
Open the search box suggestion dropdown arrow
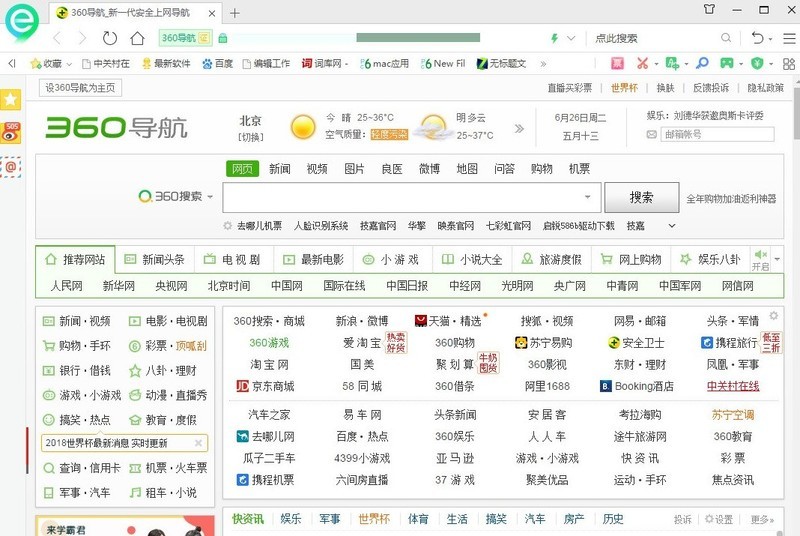click(x=587, y=197)
